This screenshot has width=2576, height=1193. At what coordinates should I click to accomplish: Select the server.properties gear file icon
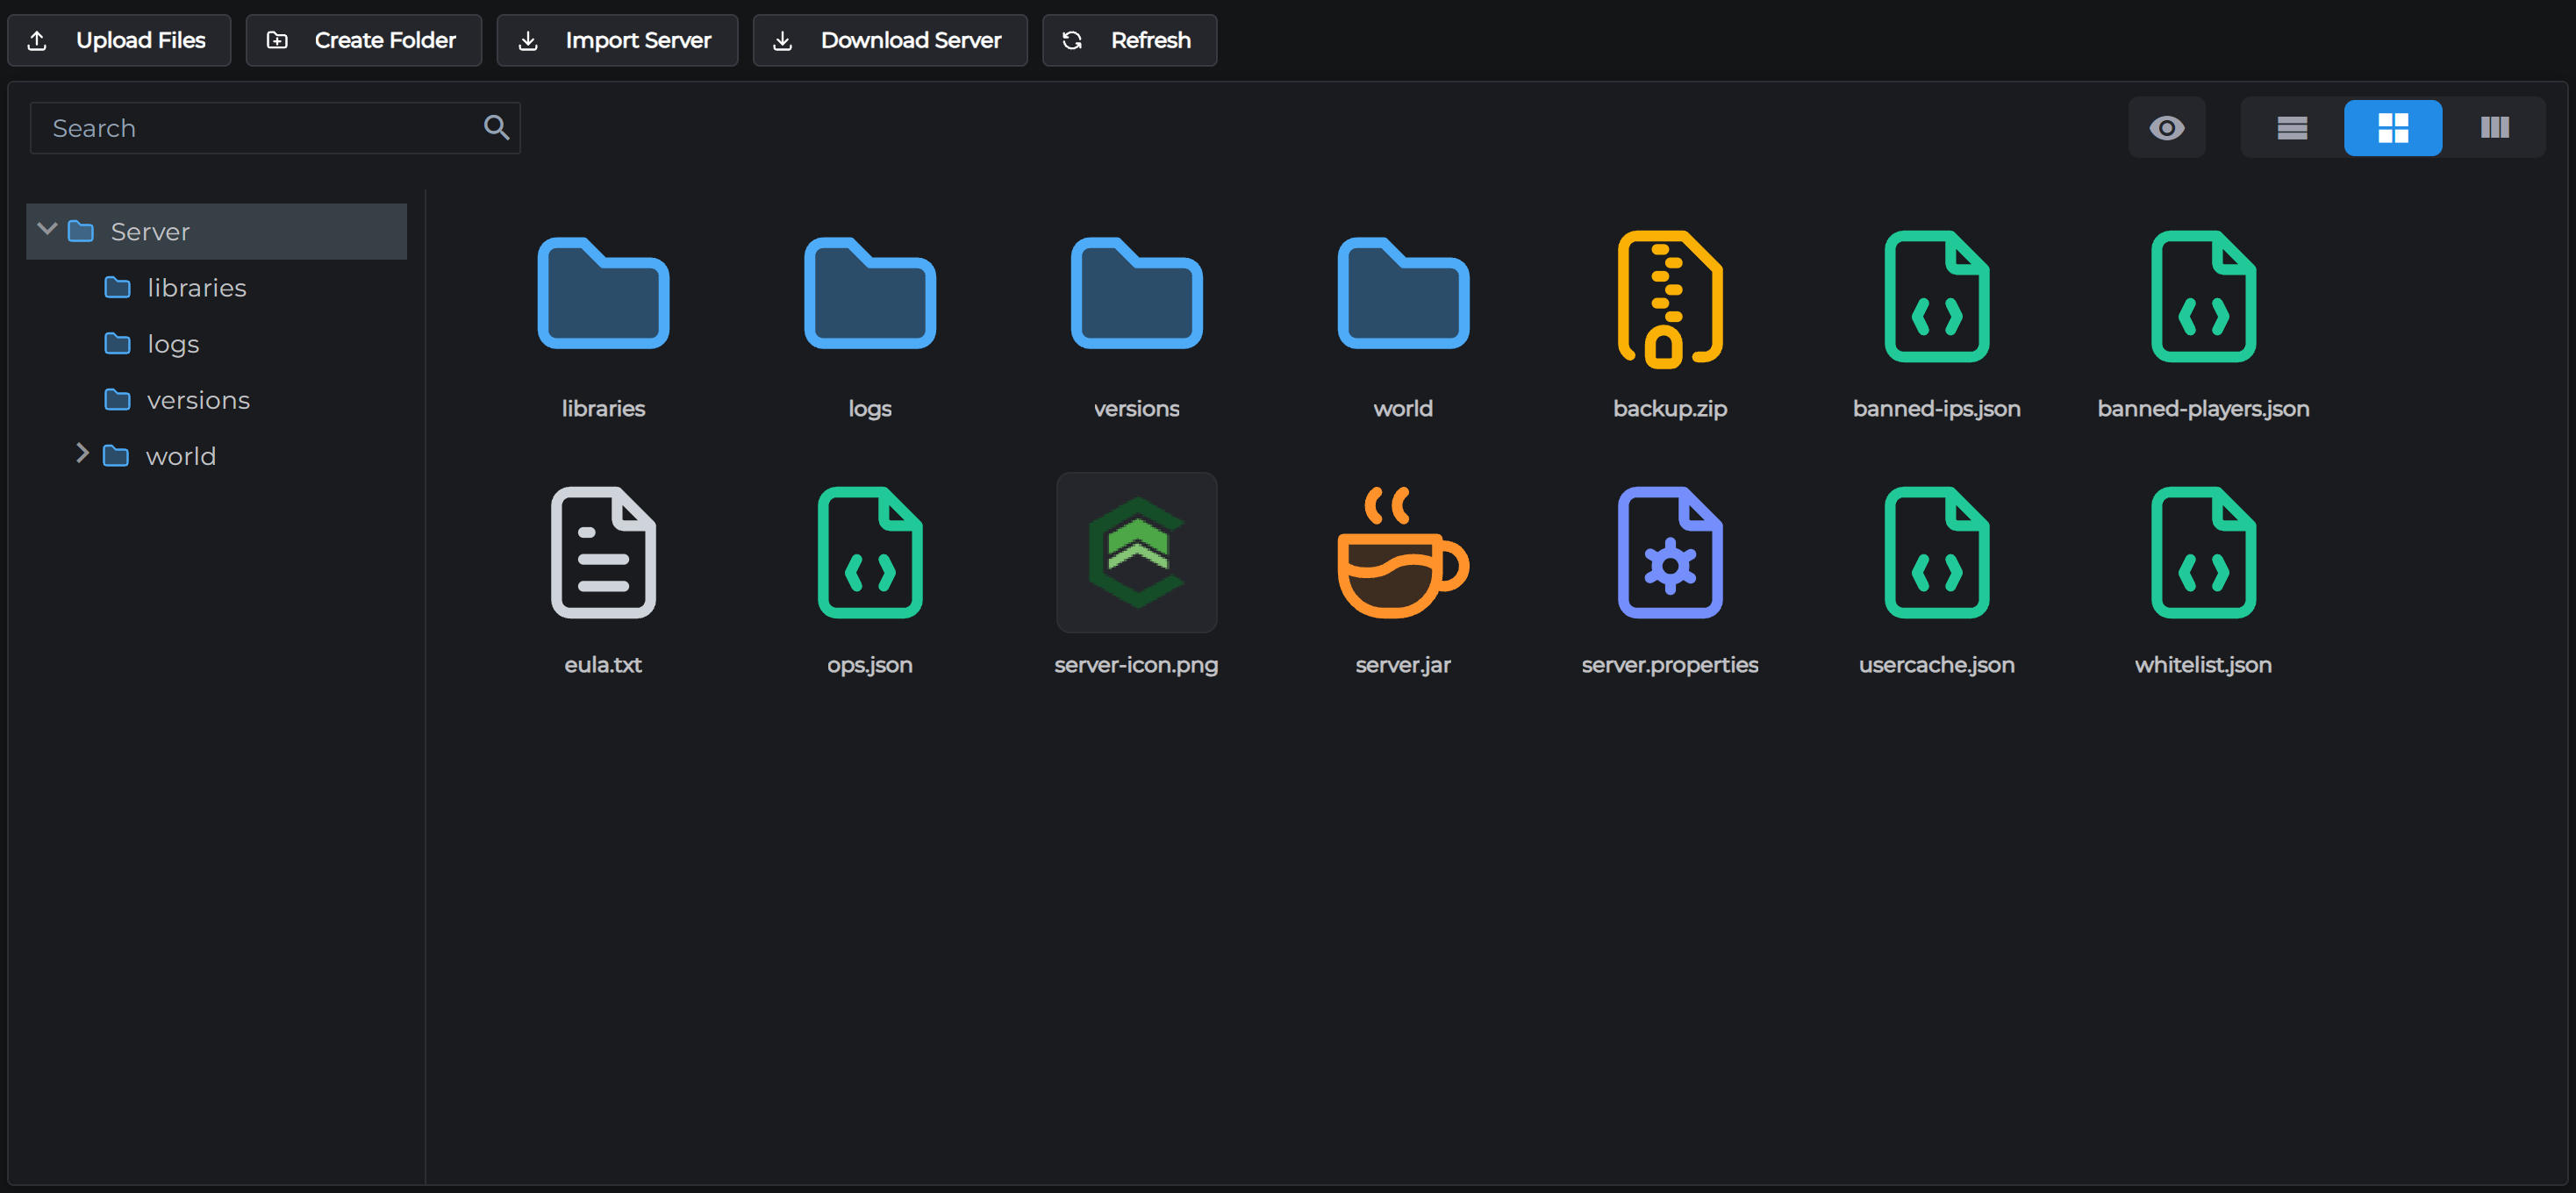pyautogui.click(x=1670, y=552)
